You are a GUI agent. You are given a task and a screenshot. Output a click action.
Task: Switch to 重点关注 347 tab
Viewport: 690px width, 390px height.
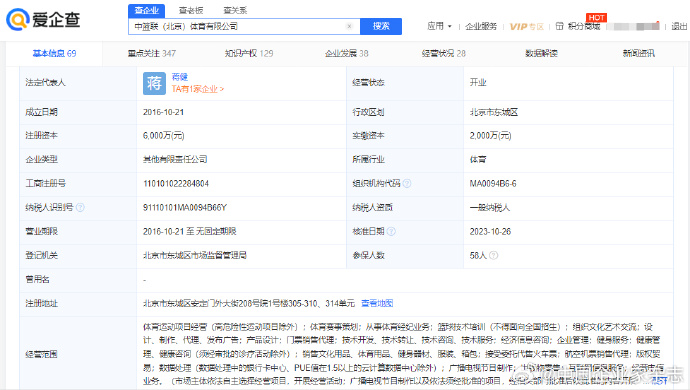tap(152, 53)
